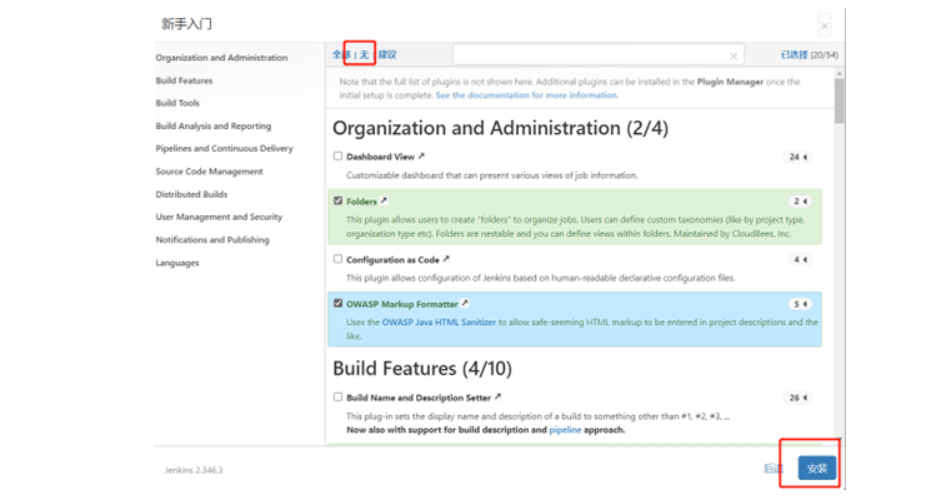Open Configuration as Code external link icon
The image size is (930, 497).
coord(446,259)
